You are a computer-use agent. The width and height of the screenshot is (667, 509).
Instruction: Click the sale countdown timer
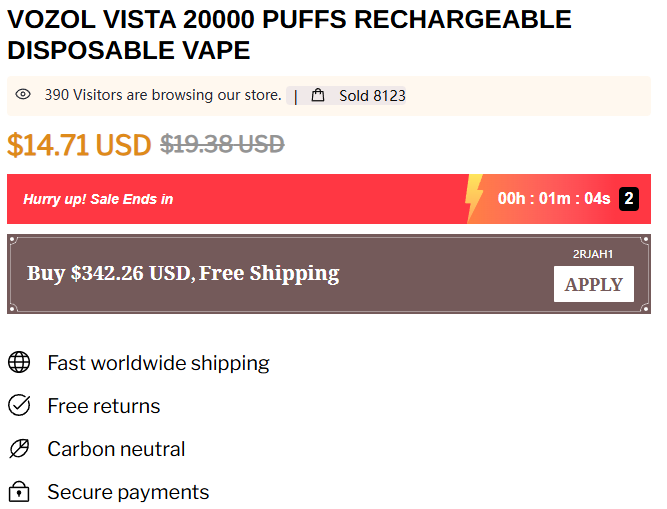click(x=554, y=199)
